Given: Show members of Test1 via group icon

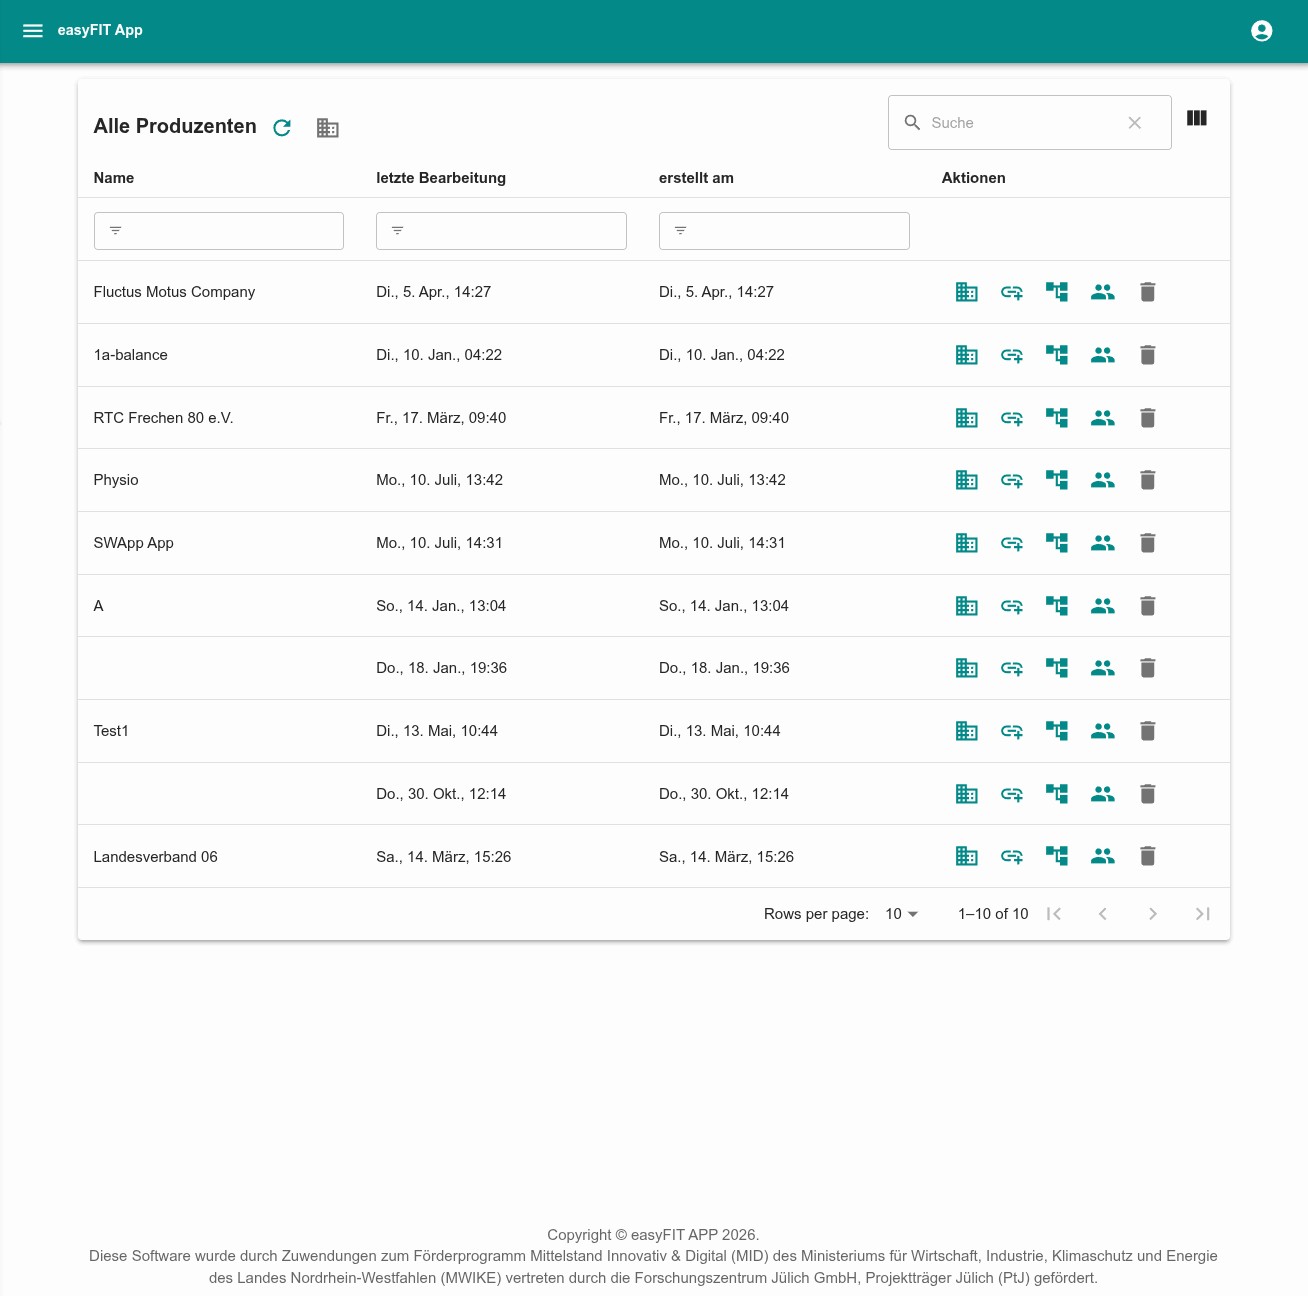Looking at the screenshot, I should (x=1102, y=731).
